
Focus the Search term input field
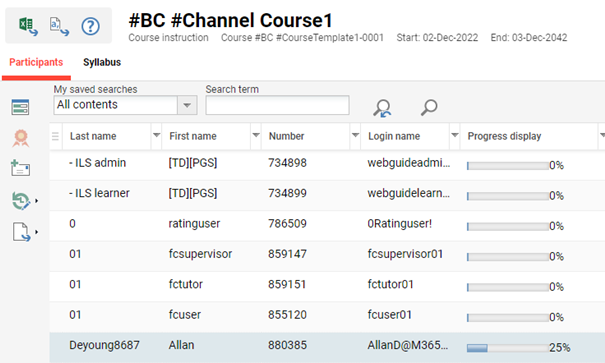coord(277,105)
